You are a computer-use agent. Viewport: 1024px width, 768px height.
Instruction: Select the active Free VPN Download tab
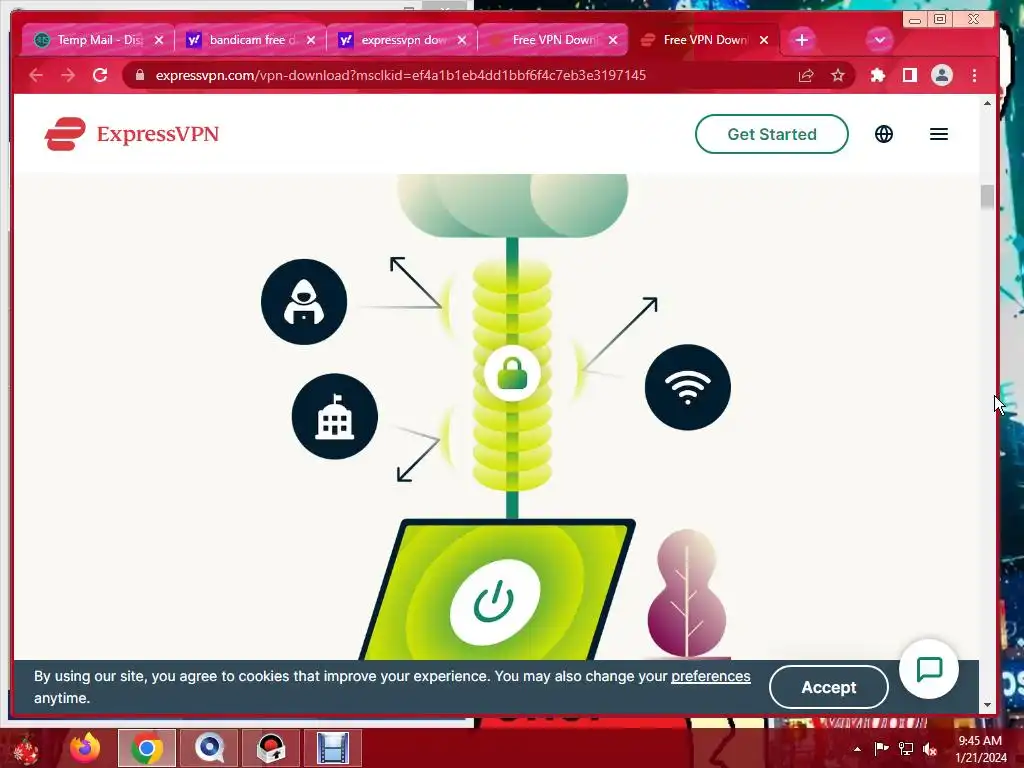pyautogui.click(x=705, y=40)
